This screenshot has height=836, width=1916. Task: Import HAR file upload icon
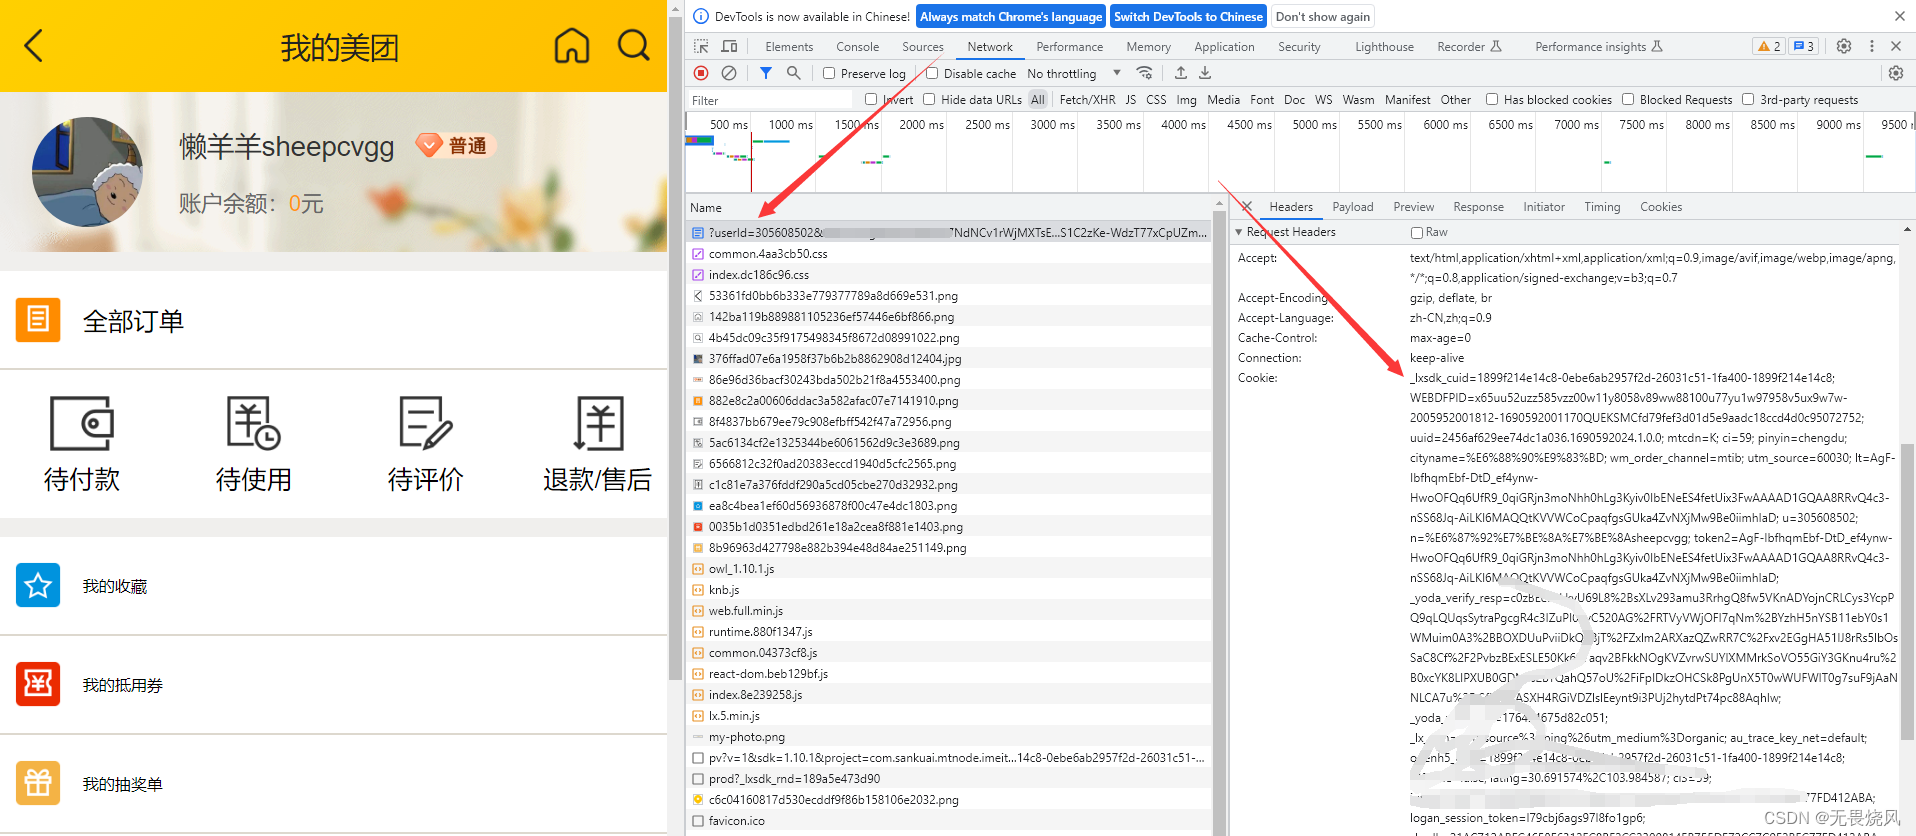(x=1181, y=73)
